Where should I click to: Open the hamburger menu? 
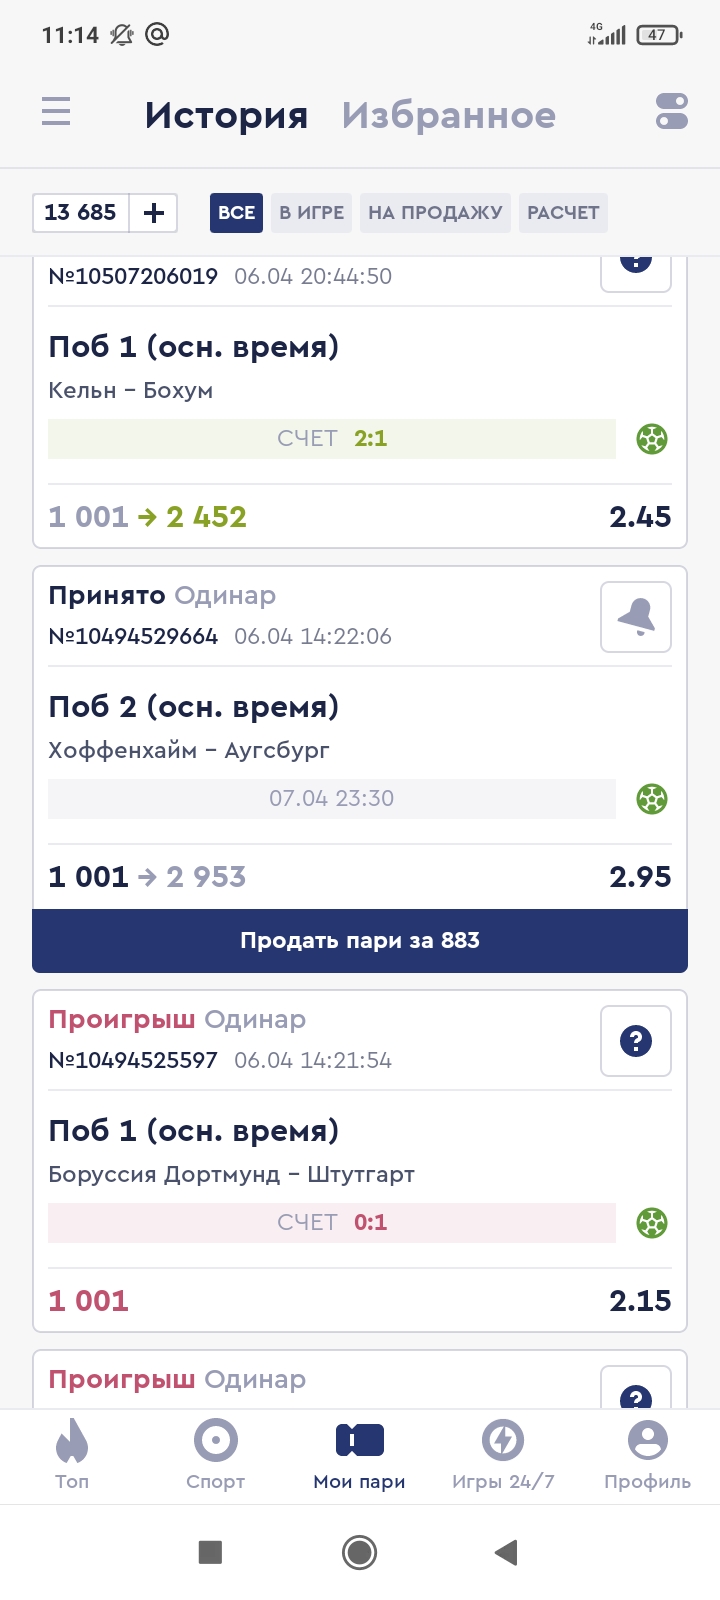(x=56, y=111)
